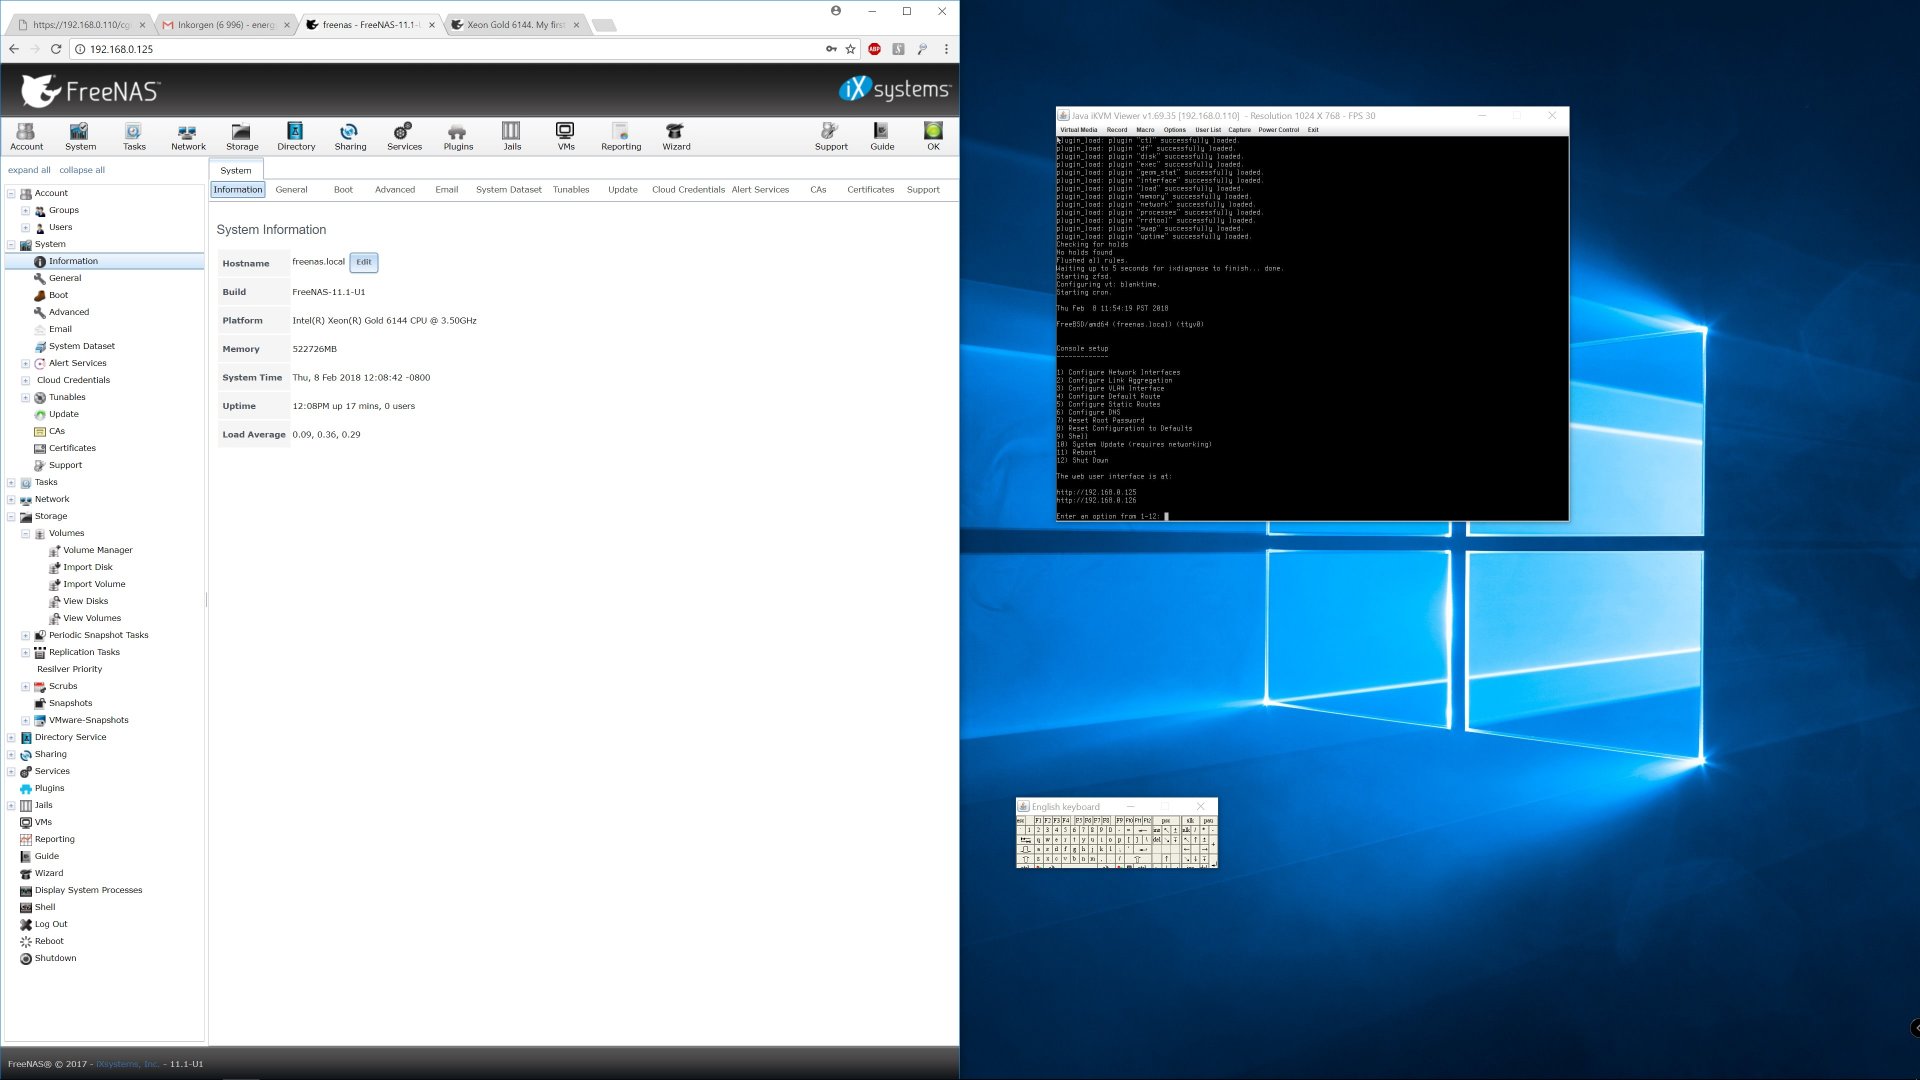The height and width of the screenshot is (1080, 1920).
Task: Click the collapse all link
Action: click(82, 171)
